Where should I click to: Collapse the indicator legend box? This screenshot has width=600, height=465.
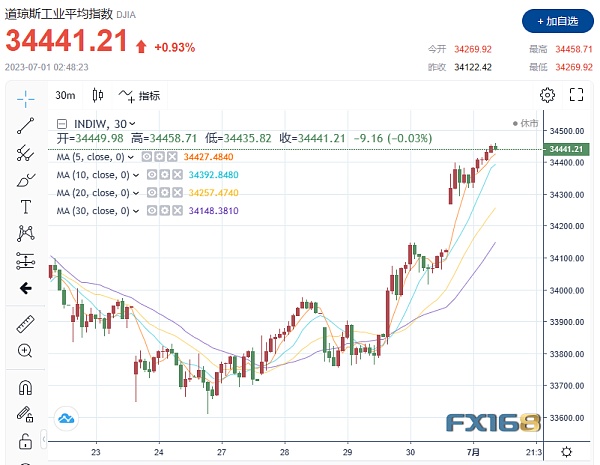[62, 124]
